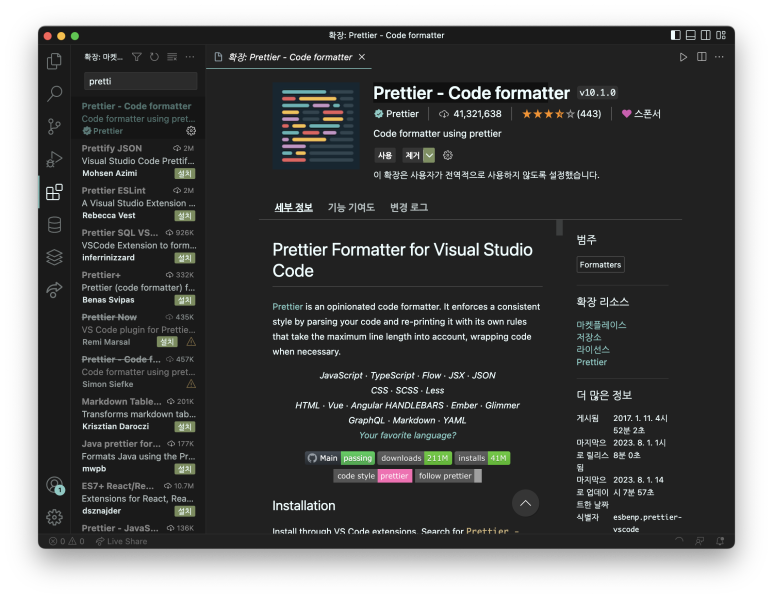Click the code style prettier badge
Image resolution: width=773 pixels, height=599 pixels.
point(373,476)
